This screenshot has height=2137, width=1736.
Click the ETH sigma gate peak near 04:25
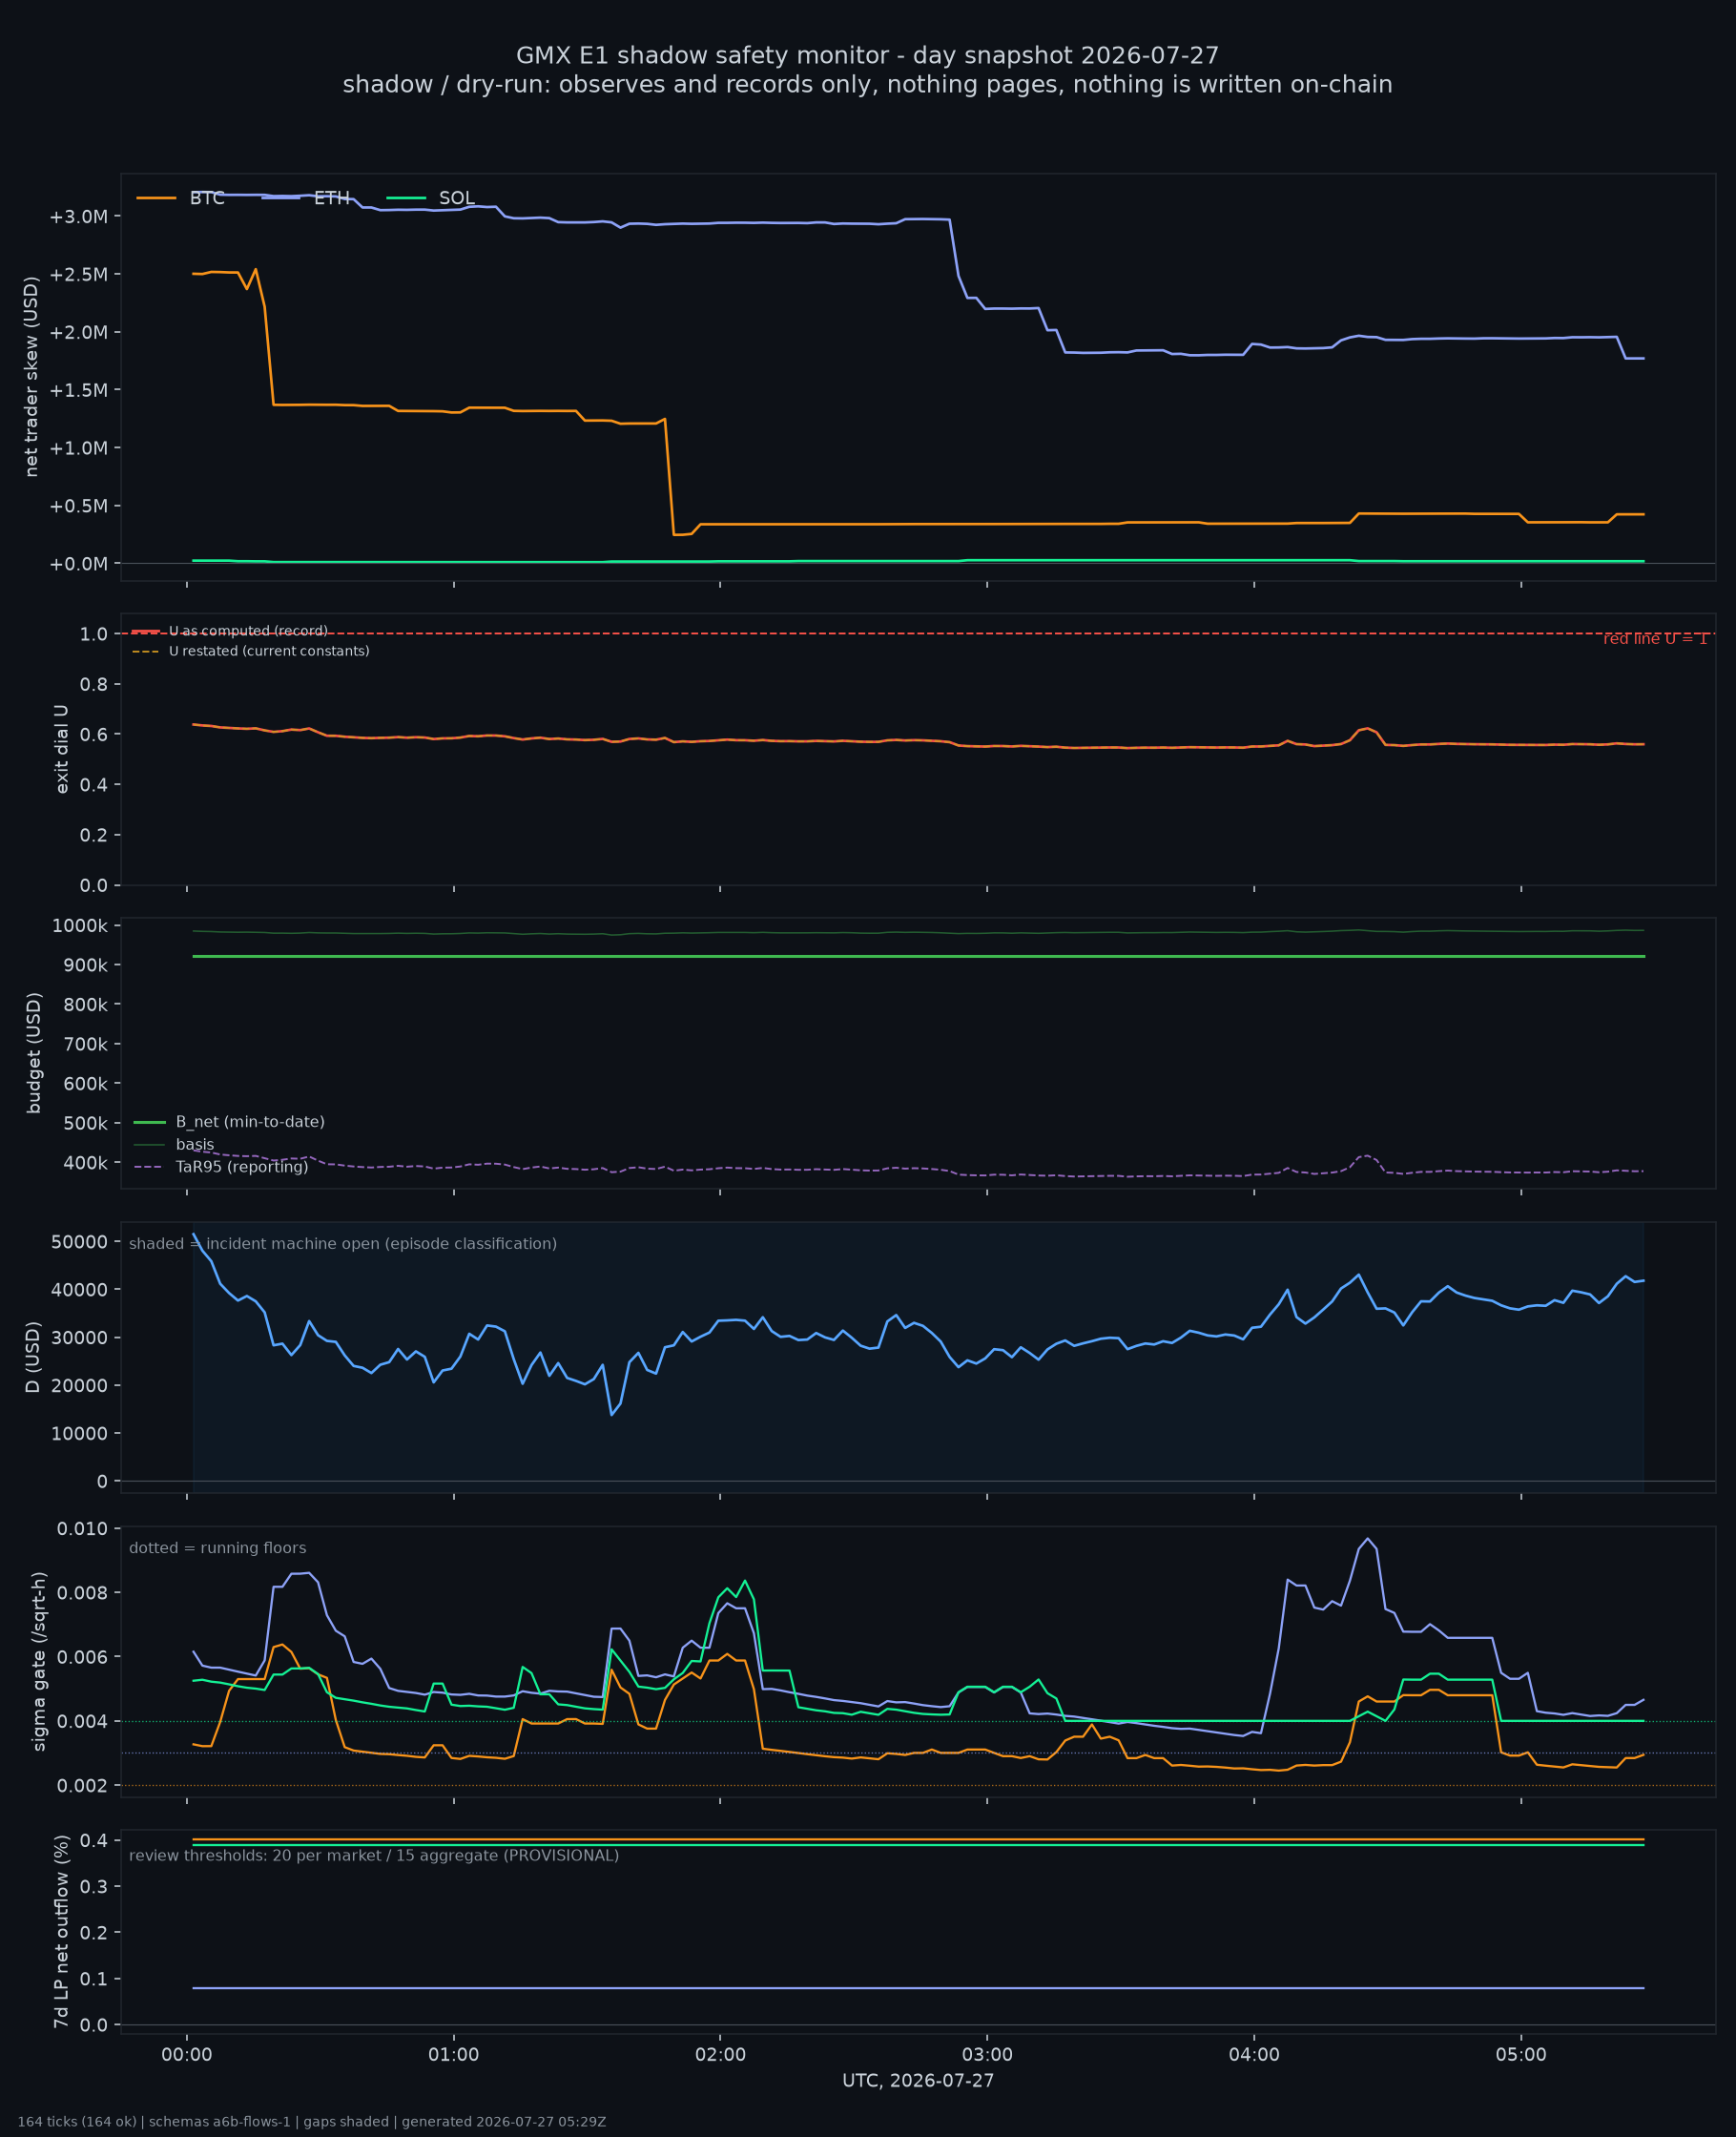[1368, 1539]
